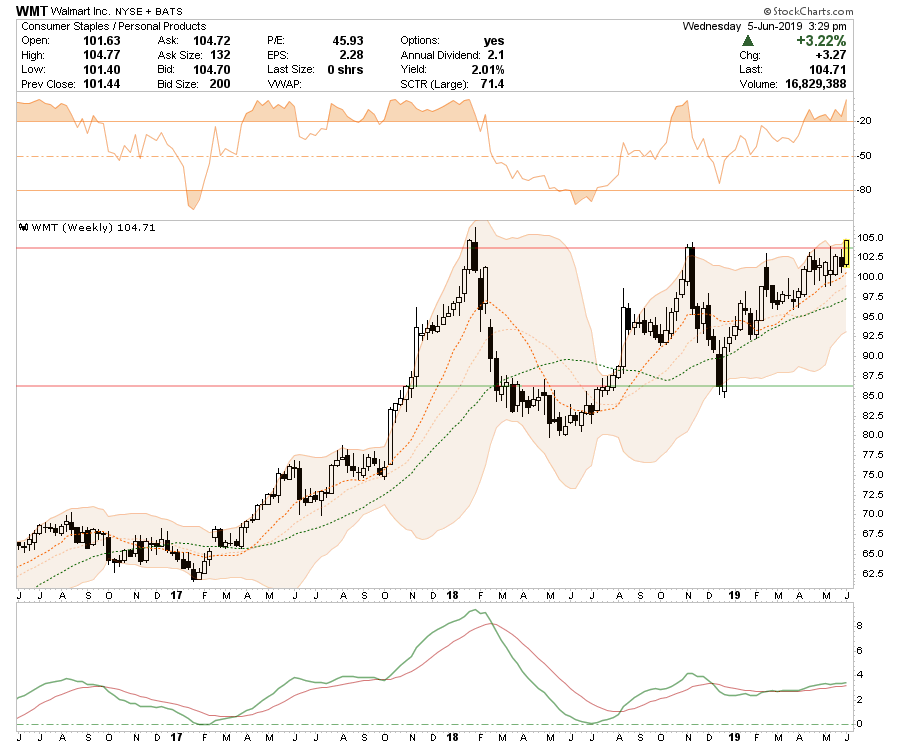Click the -50 level label on oscillator axis
This screenshot has width=900, height=746.
pos(864,156)
